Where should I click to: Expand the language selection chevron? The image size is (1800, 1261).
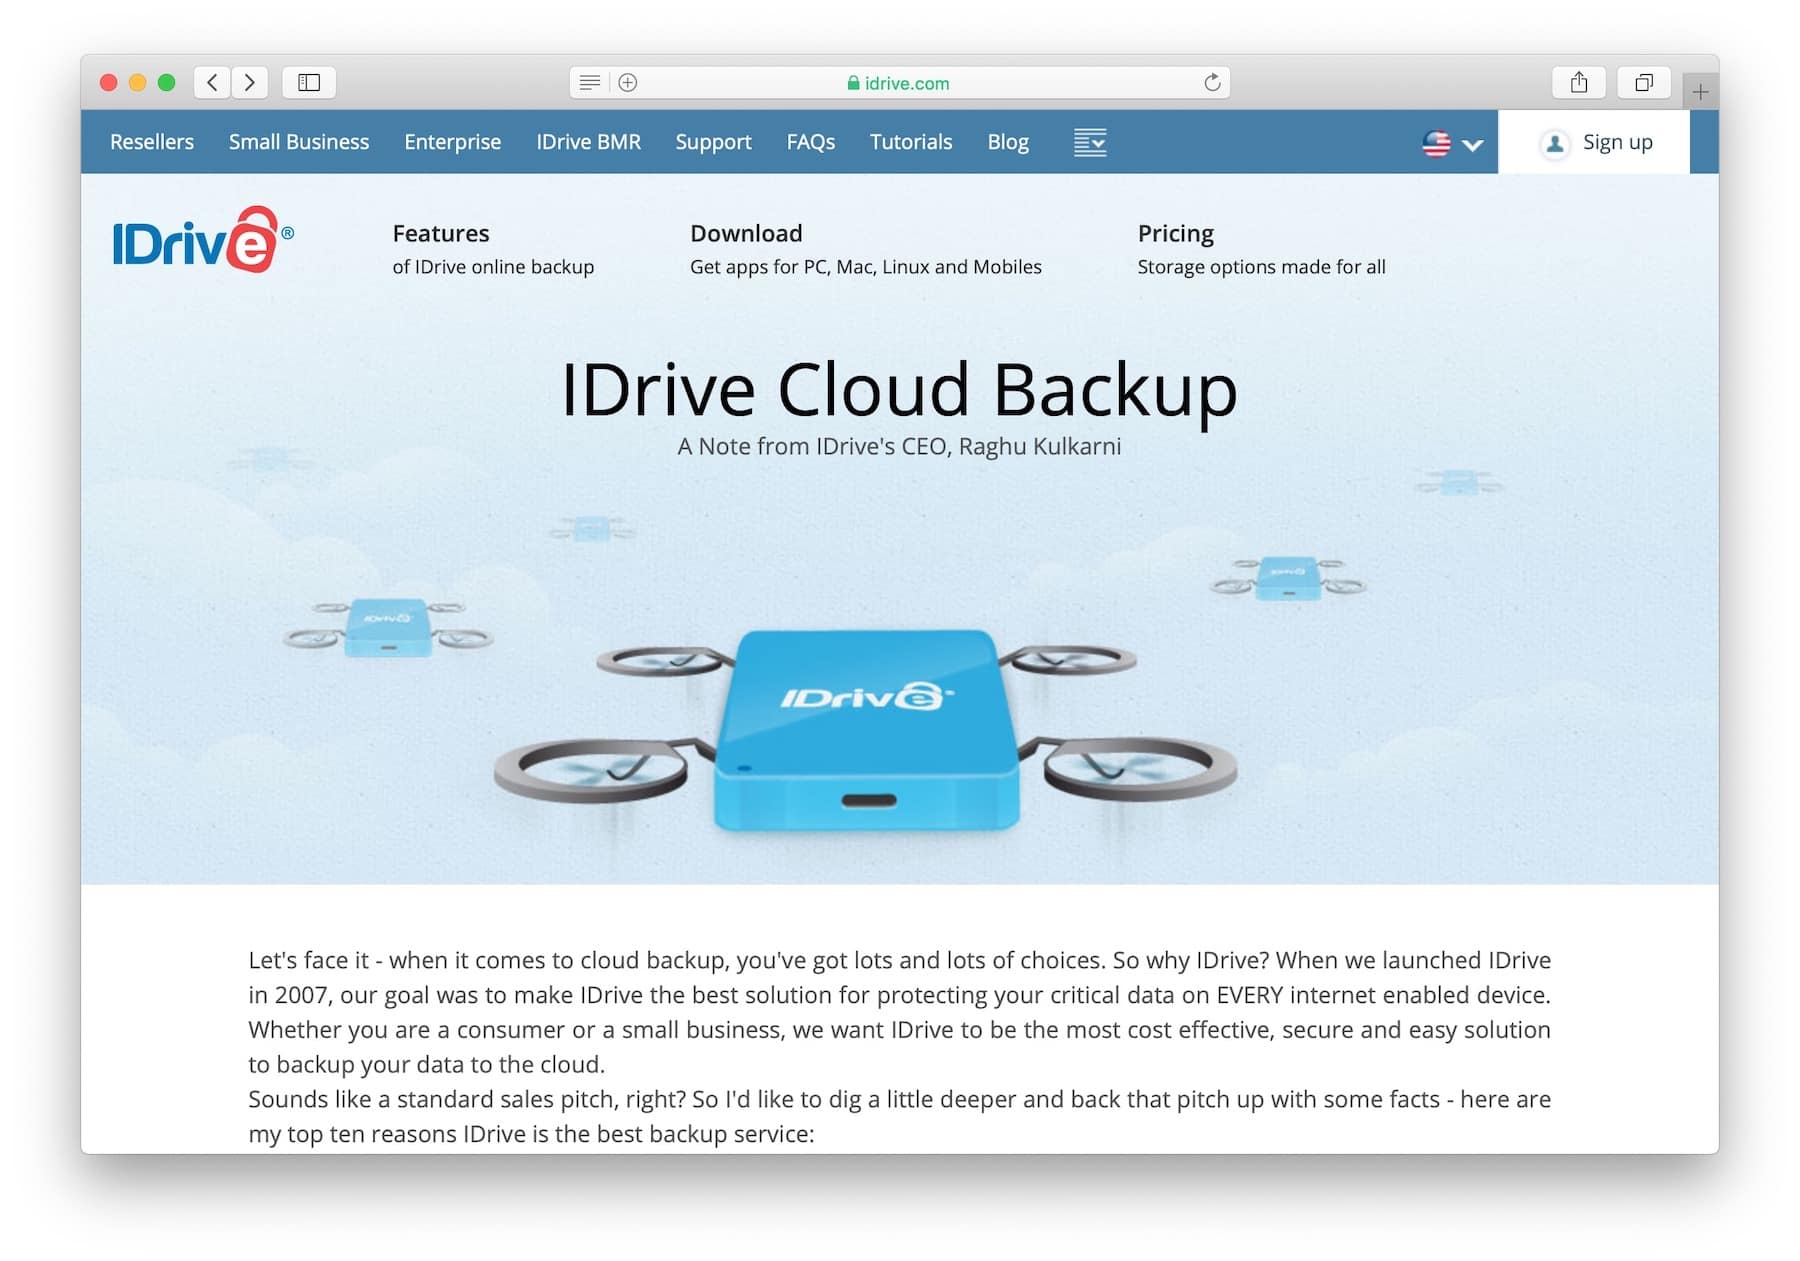(x=1471, y=145)
